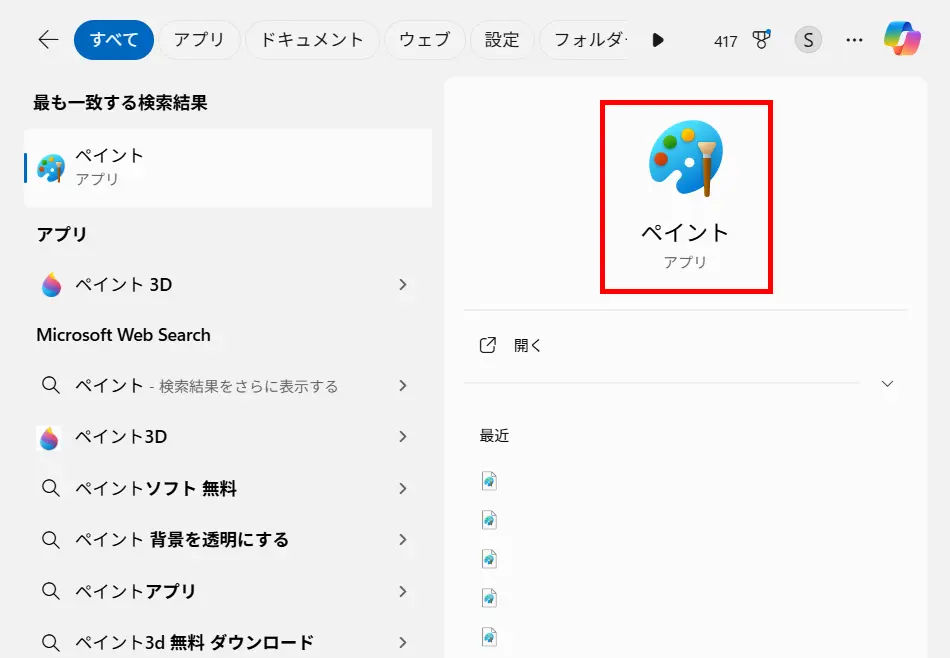
Task: Expand the ペイント3D web suggestion chevron
Action: pos(403,437)
